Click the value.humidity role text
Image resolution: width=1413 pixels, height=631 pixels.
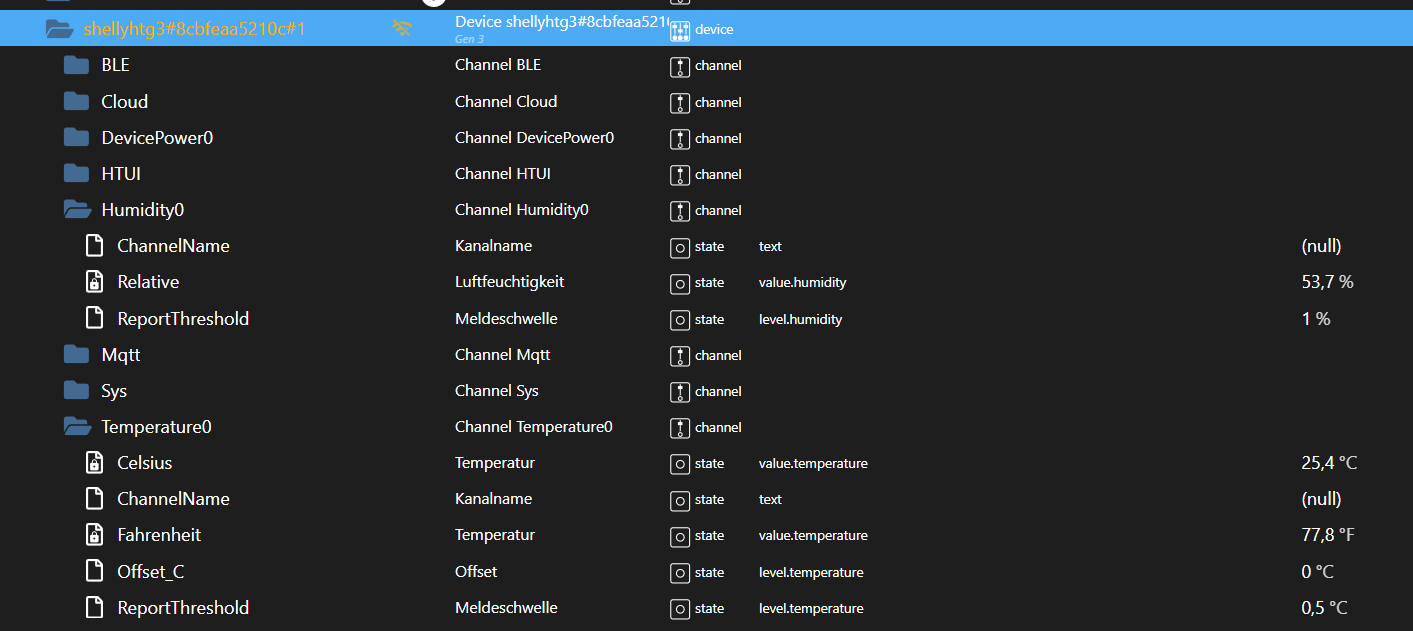coord(802,283)
